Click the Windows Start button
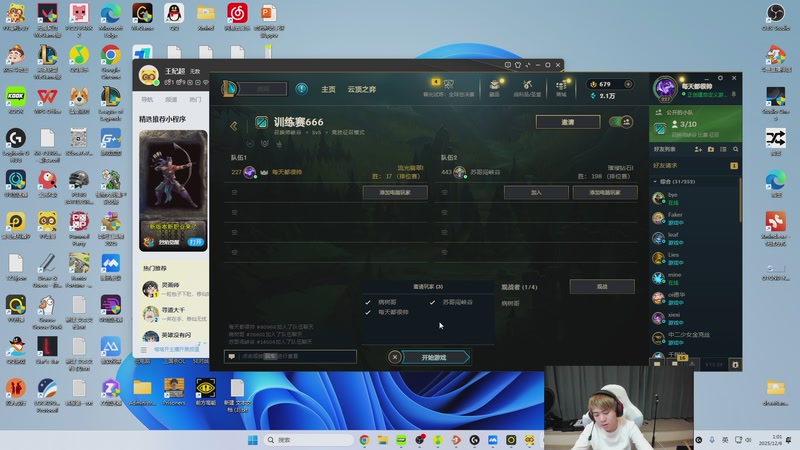Image resolution: width=800 pixels, height=450 pixels. click(253, 440)
